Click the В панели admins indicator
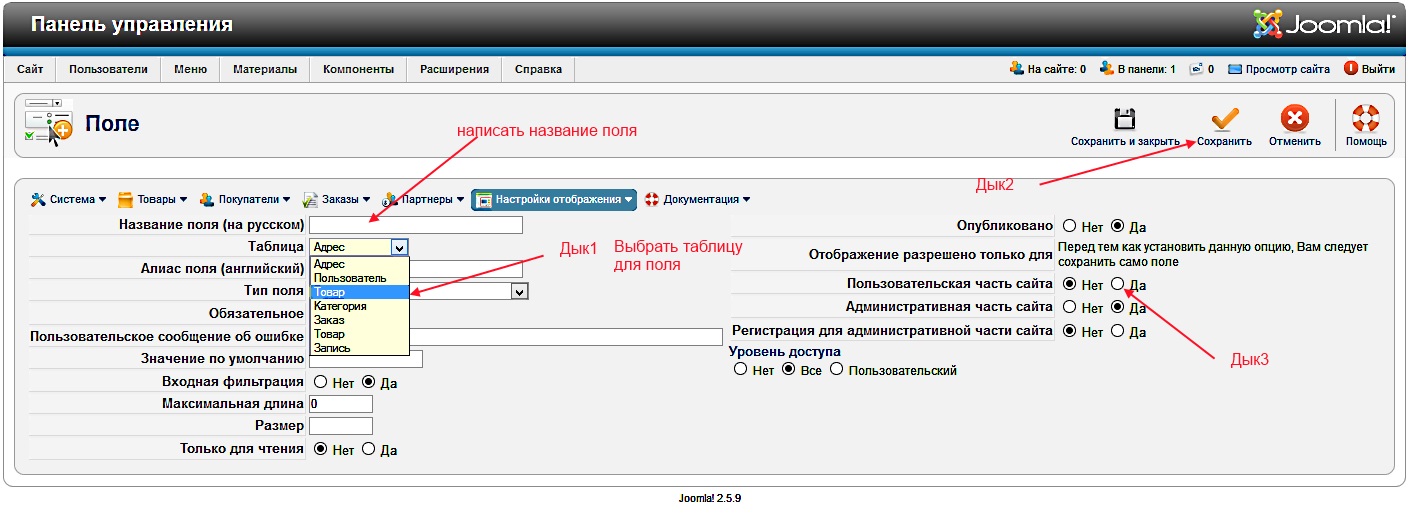Screen dimensions: 1408x521 pyautogui.click(x=1137, y=69)
